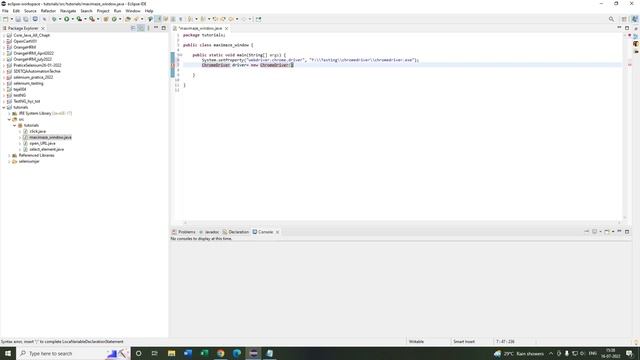Expand JRE System Library node
The image size is (640, 360).
pyautogui.click(x=9, y=113)
